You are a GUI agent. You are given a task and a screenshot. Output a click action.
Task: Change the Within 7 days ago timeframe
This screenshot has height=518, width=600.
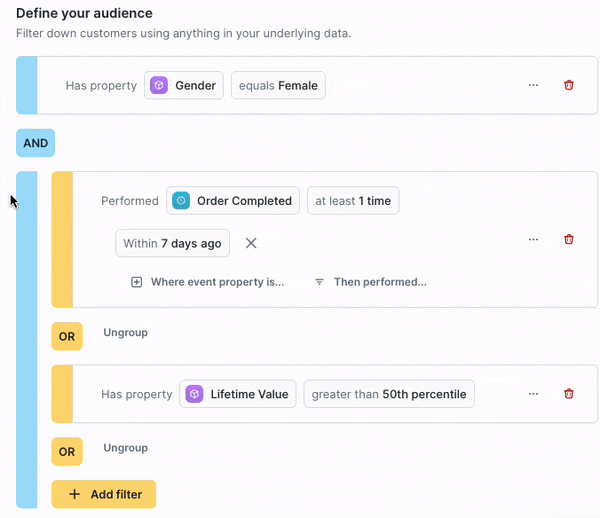172,243
